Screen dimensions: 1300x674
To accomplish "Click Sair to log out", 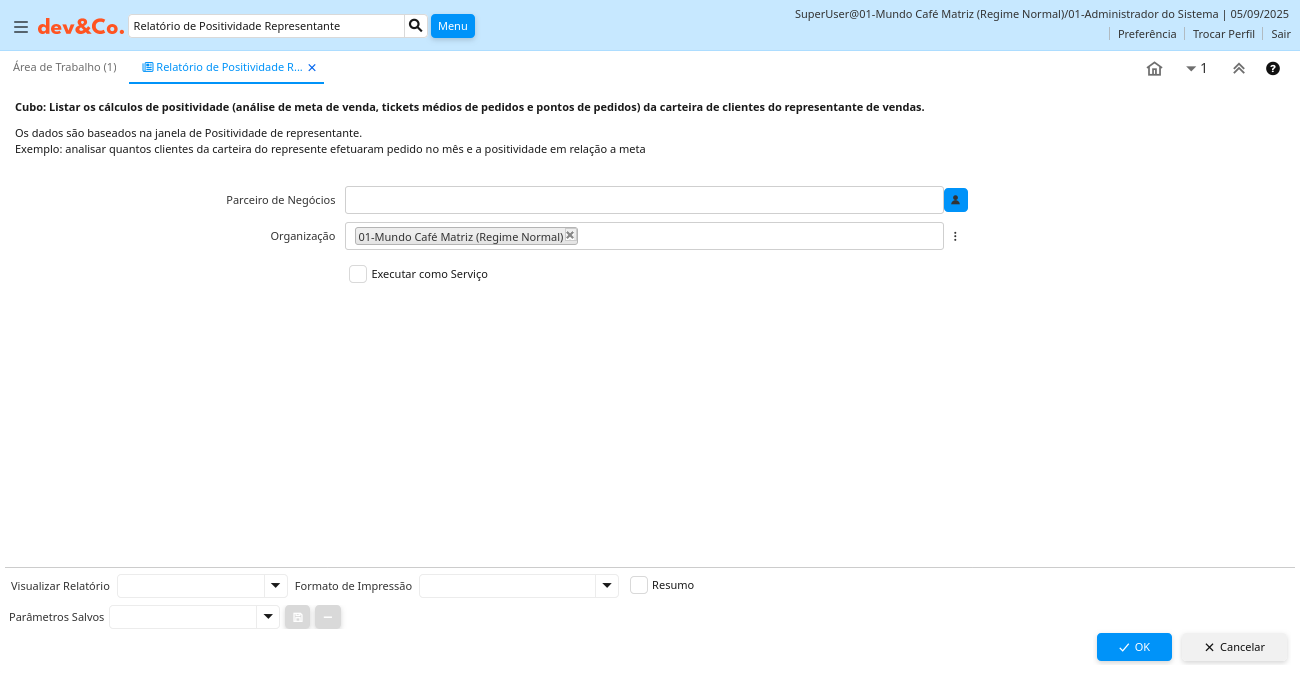I will pyautogui.click(x=1281, y=34).
